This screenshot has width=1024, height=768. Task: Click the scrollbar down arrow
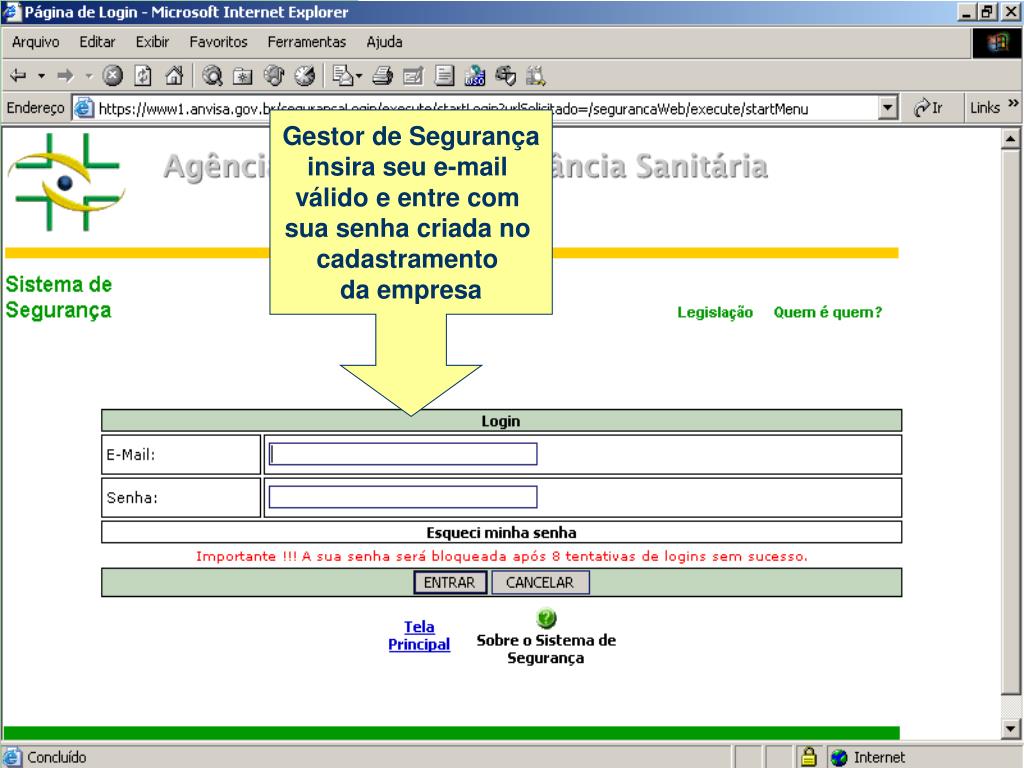1010,728
